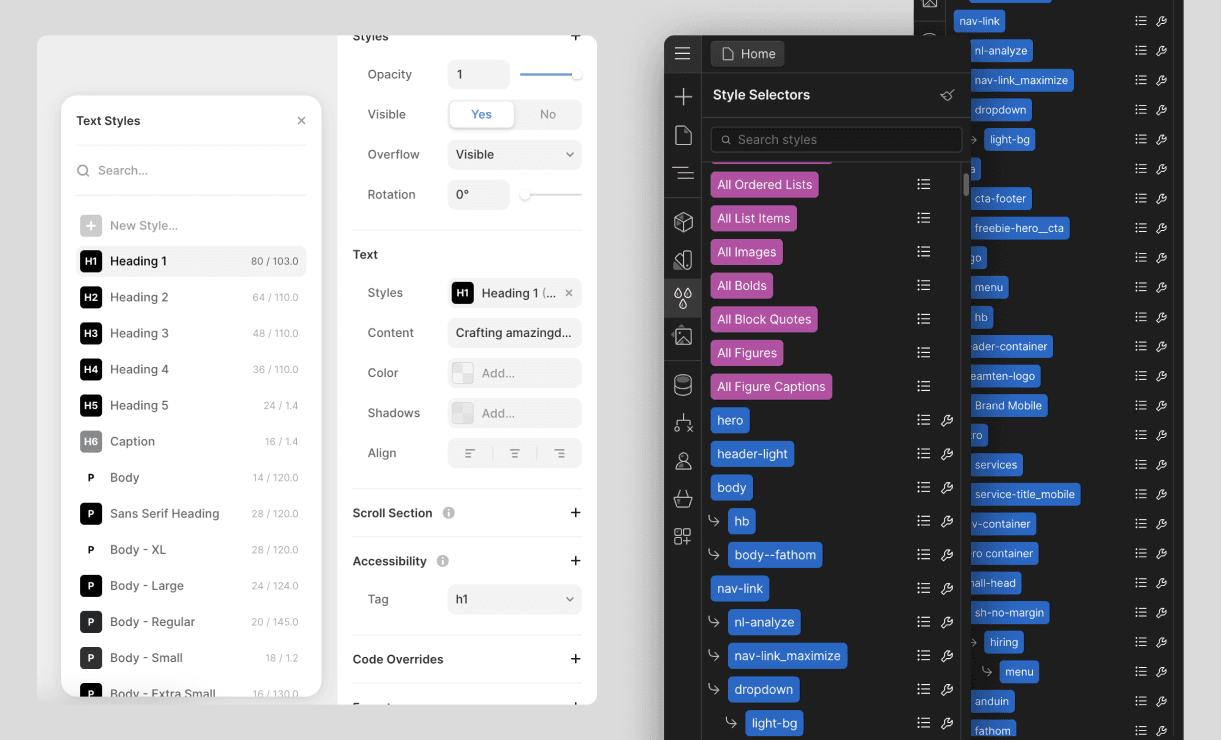Open the image assets panel icon

[x=683, y=336]
